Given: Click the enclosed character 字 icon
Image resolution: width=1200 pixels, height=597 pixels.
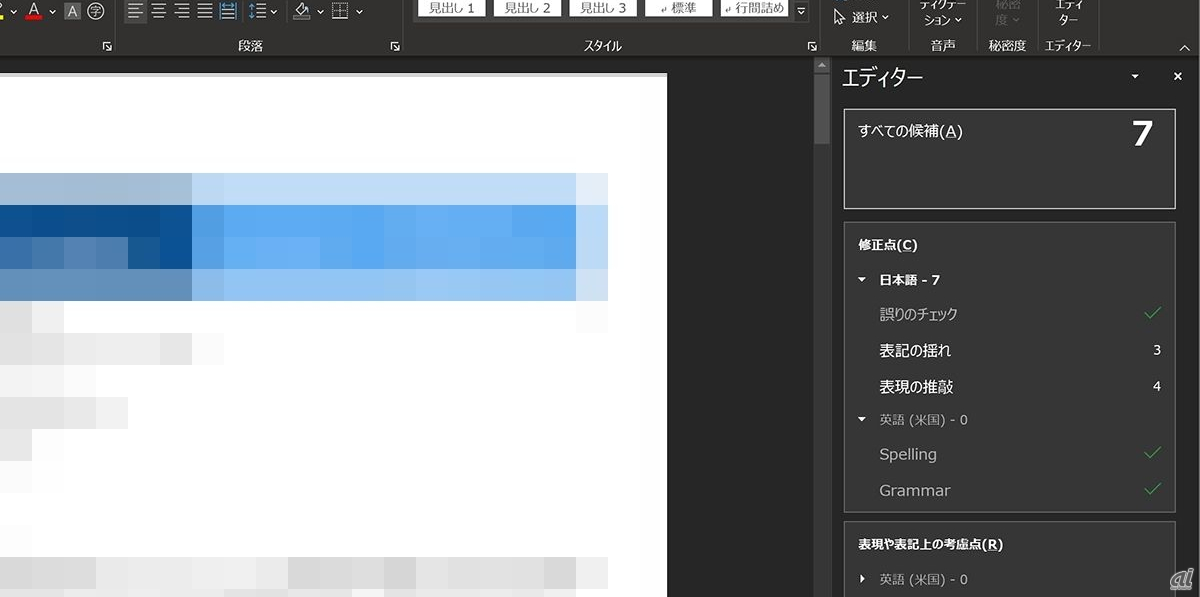Looking at the screenshot, I should pyautogui.click(x=96, y=12).
